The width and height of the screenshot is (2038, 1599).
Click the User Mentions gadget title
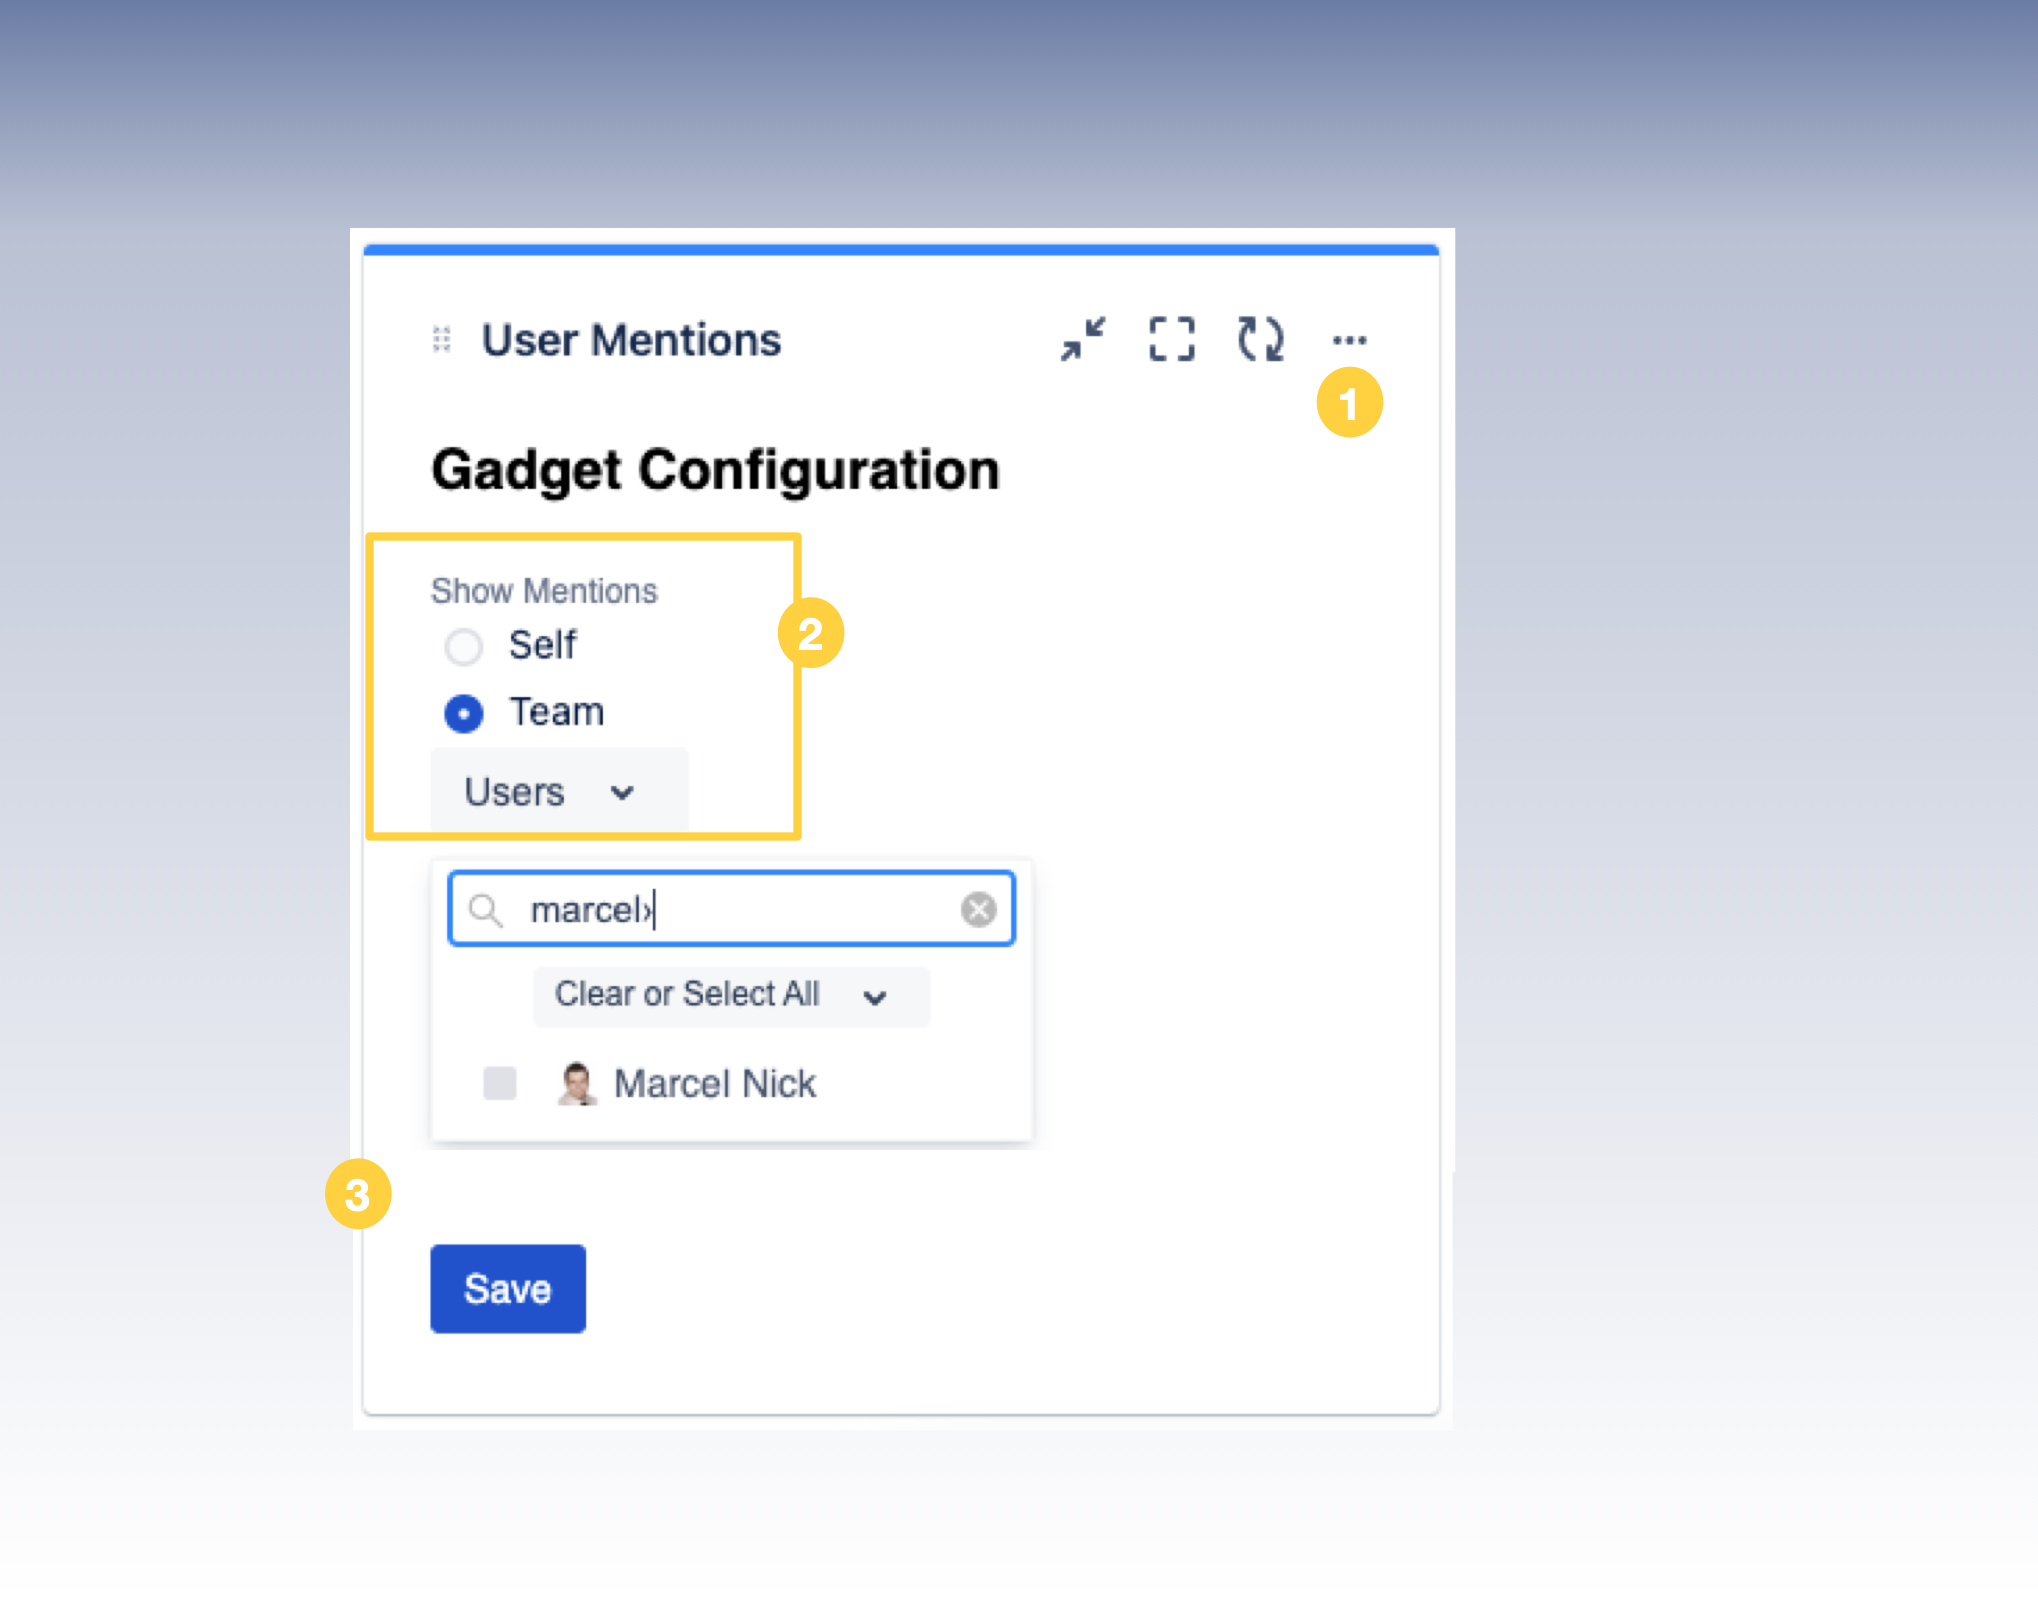tap(631, 340)
